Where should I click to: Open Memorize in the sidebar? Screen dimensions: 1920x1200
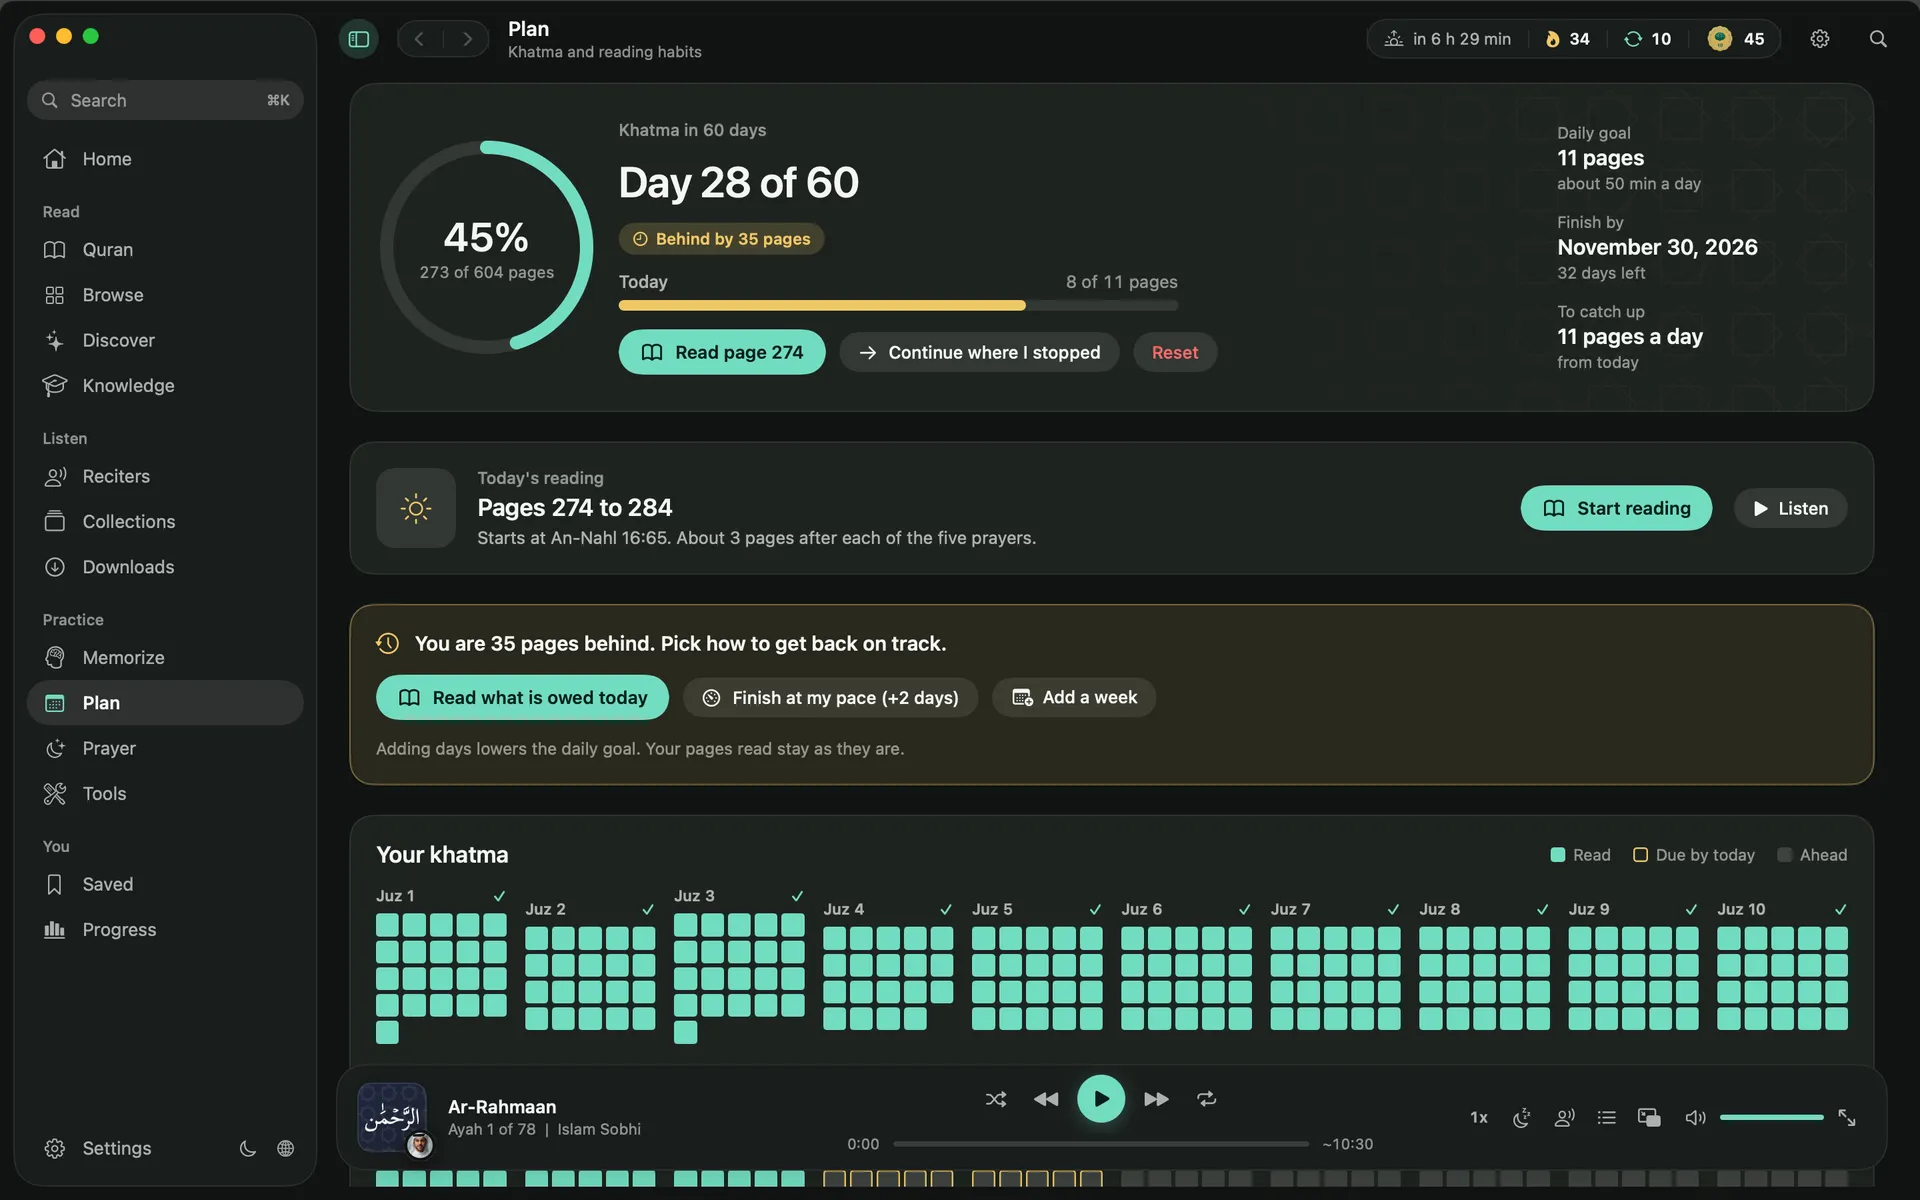coord(165,658)
